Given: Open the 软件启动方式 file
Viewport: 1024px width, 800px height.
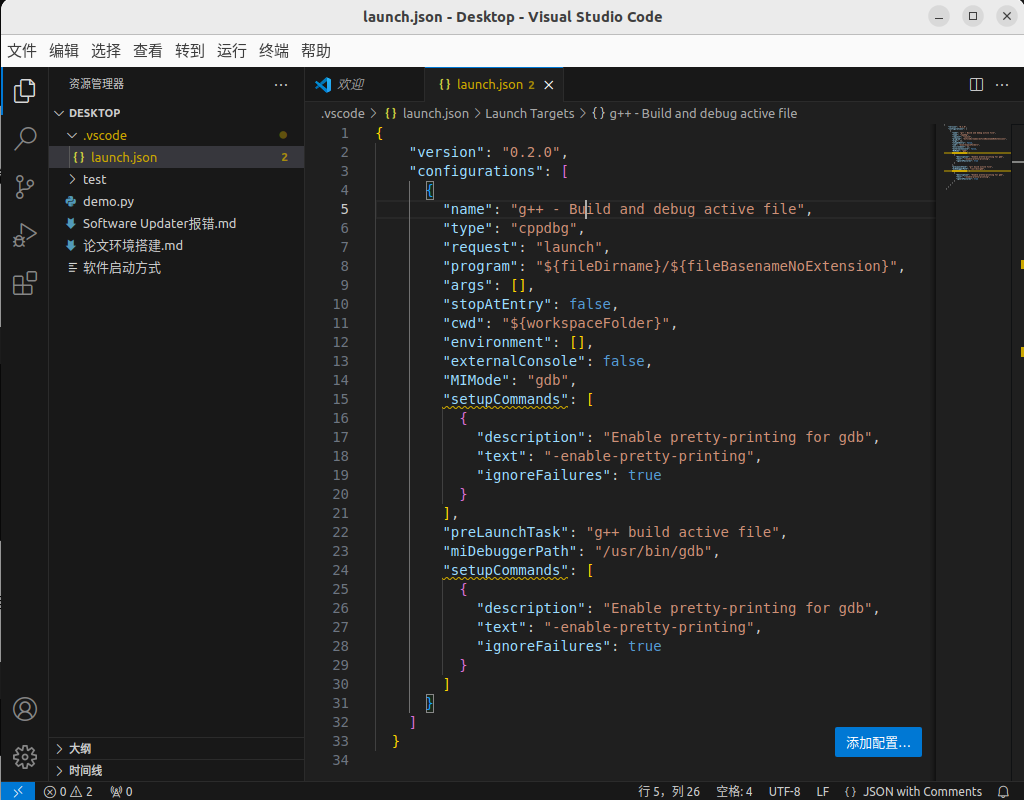Looking at the screenshot, I should 176,268.
